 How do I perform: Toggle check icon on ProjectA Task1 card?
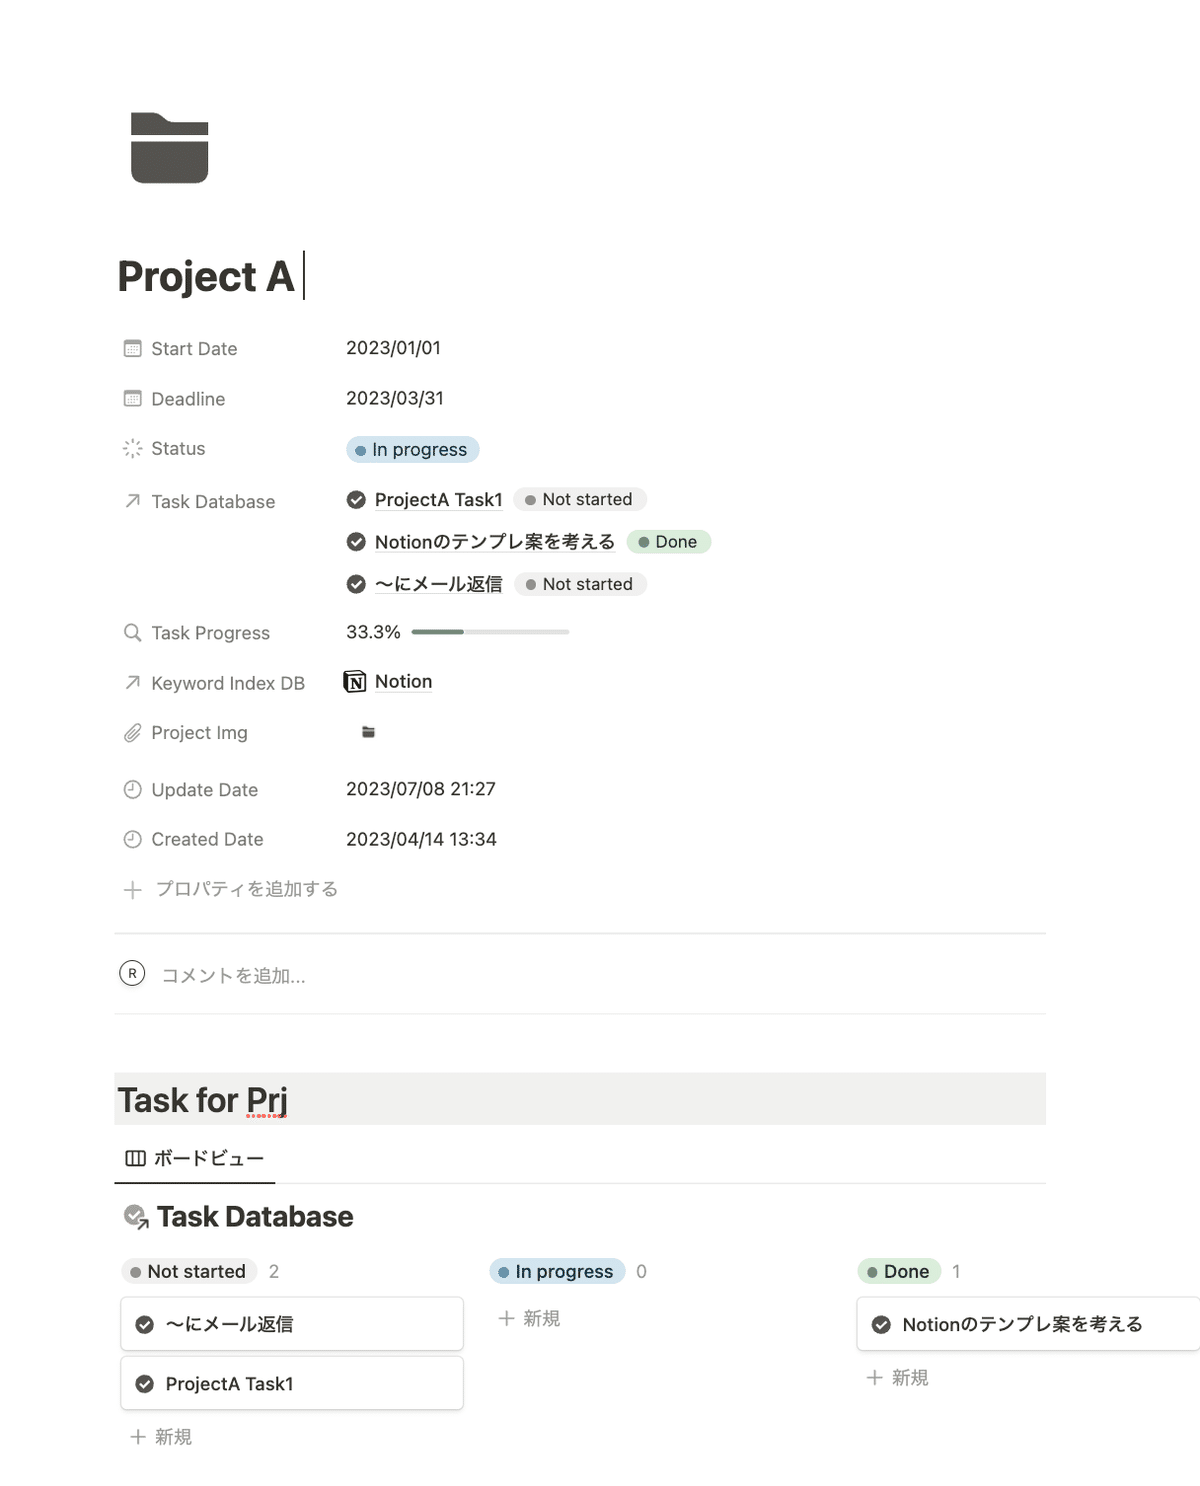click(145, 1384)
